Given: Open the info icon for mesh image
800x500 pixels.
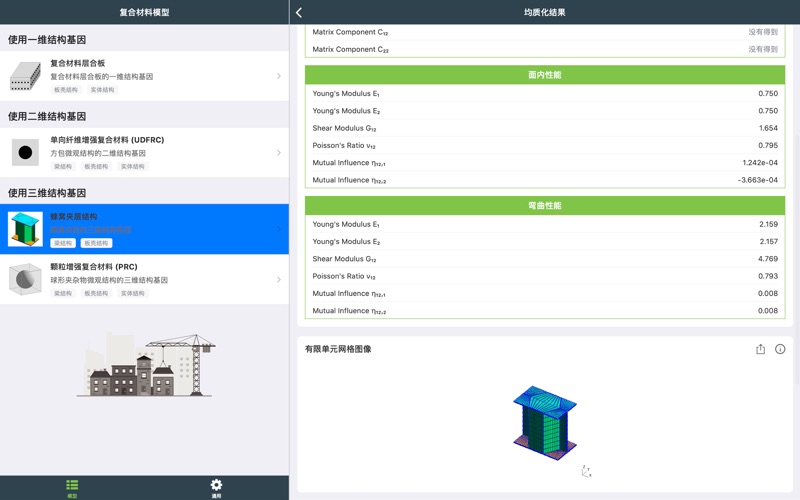Looking at the screenshot, I should [x=780, y=349].
